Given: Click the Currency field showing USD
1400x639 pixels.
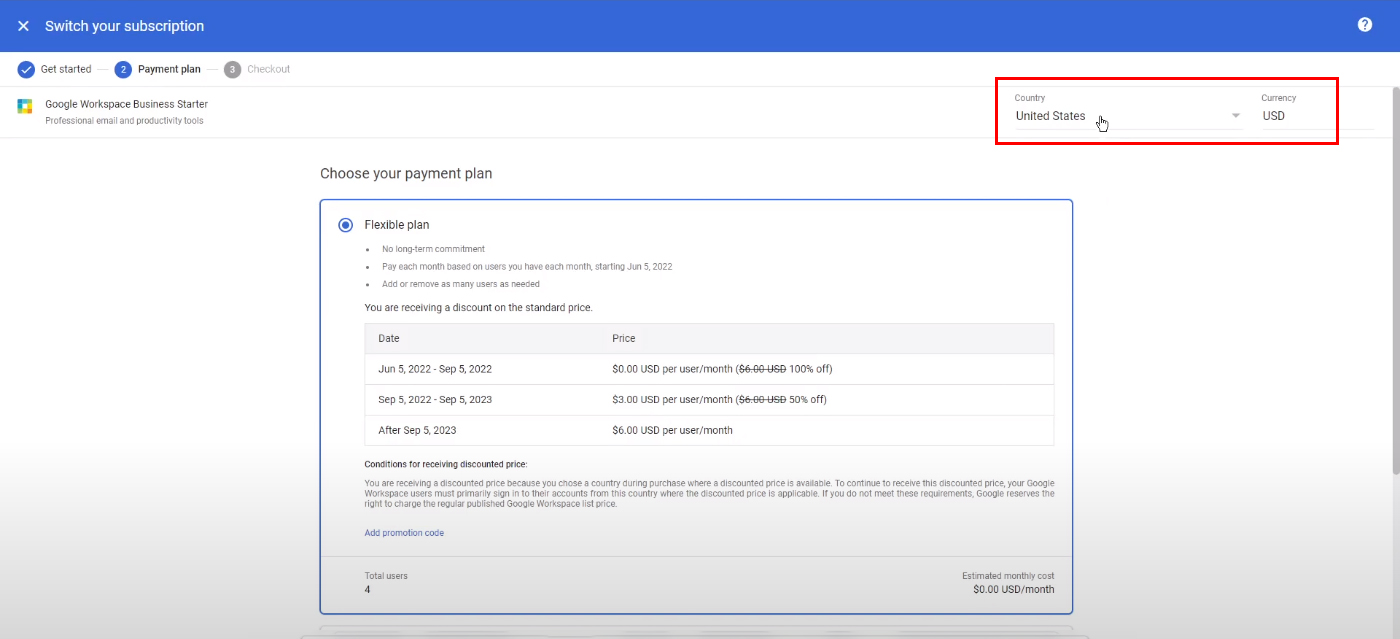Looking at the screenshot, I should tap(1318, 116).
